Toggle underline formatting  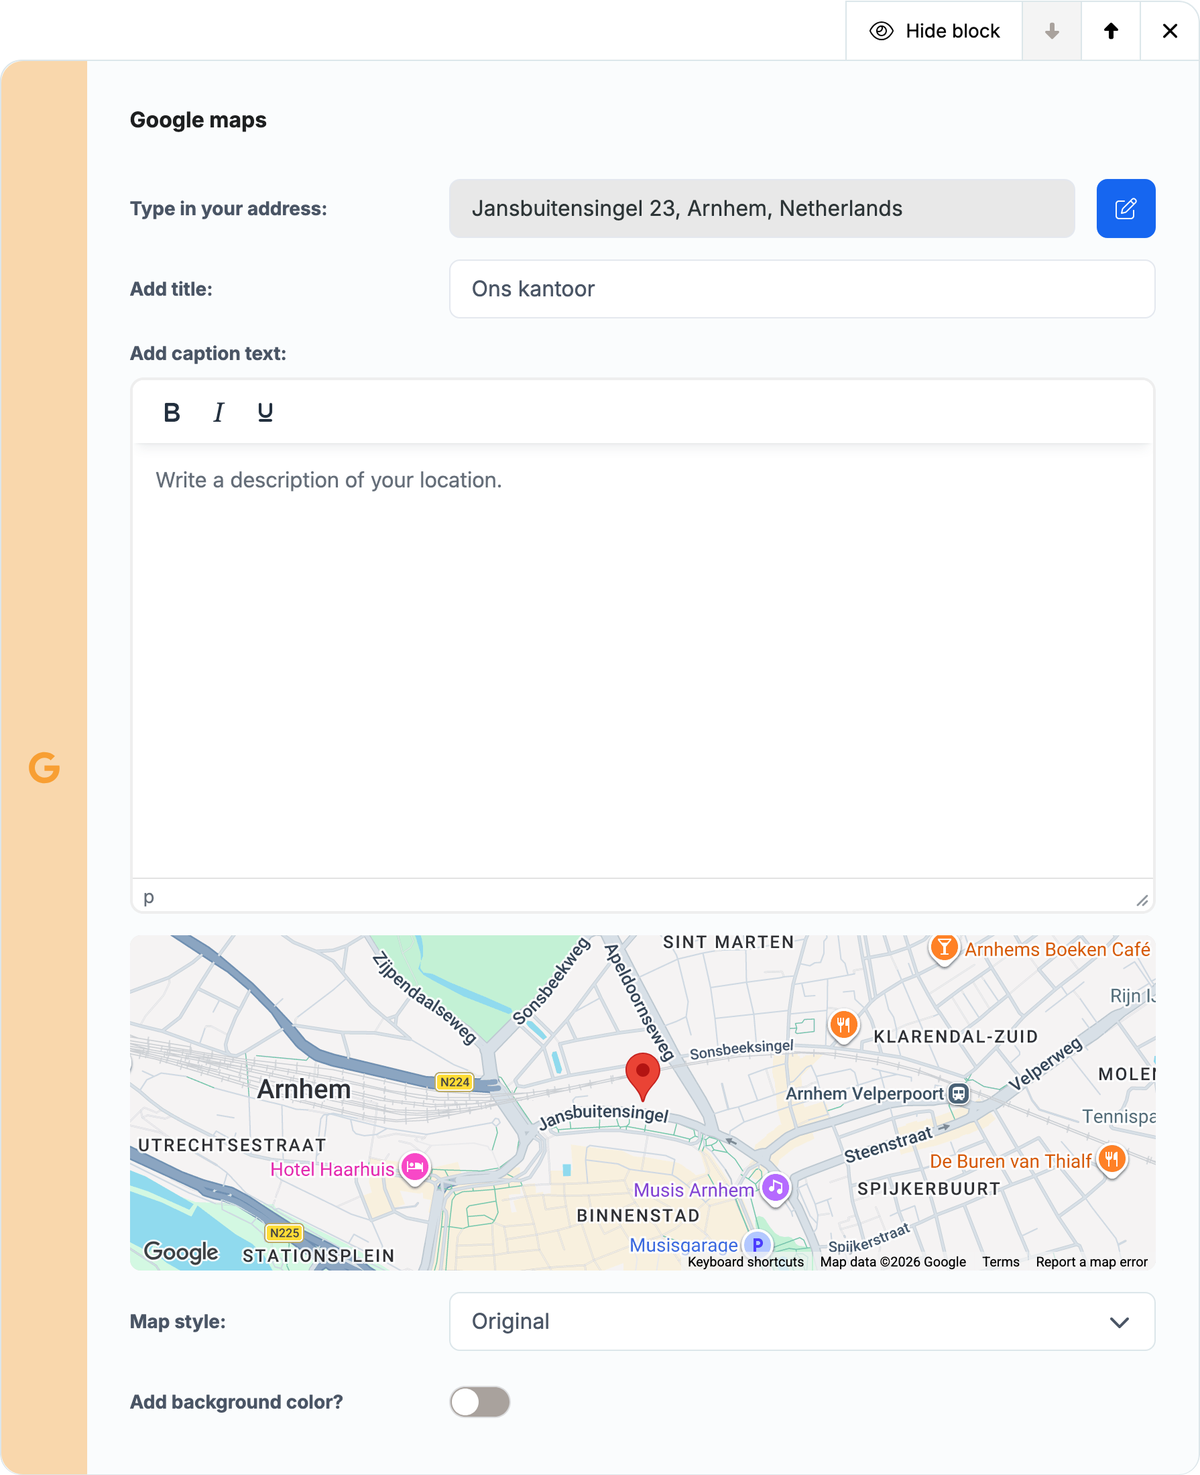point(265,412)
